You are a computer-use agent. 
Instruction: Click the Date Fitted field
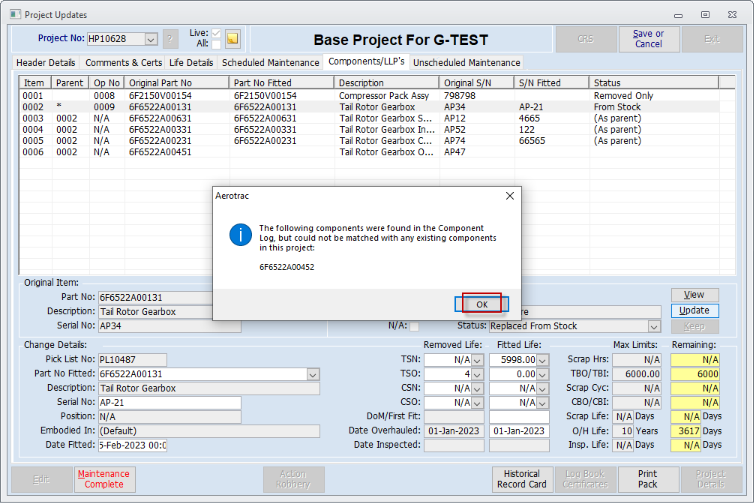(x=132, y=445)
